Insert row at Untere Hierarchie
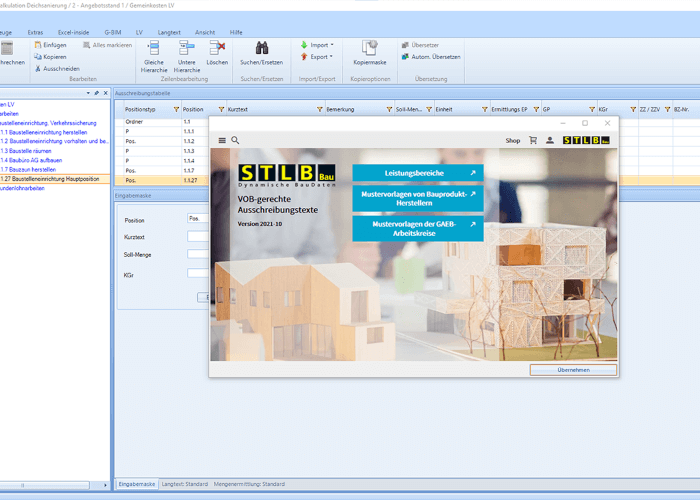 tap(187, 57)
